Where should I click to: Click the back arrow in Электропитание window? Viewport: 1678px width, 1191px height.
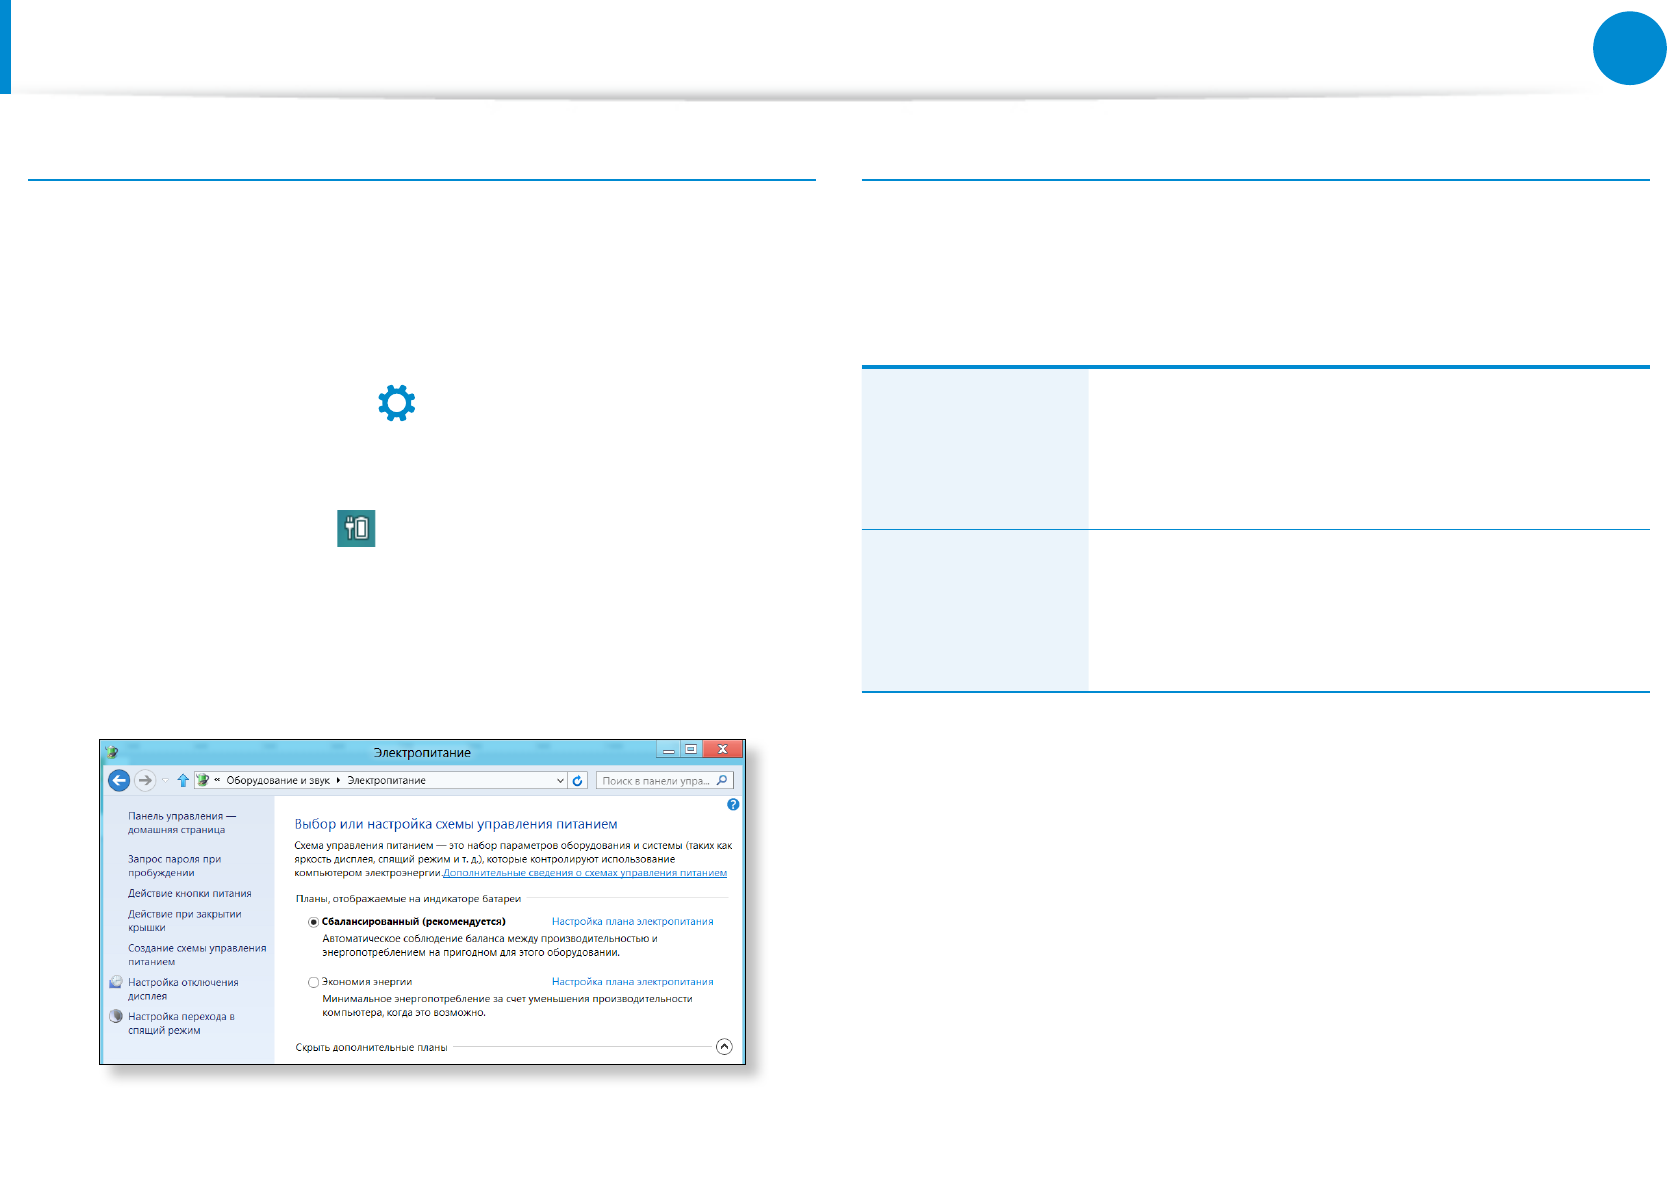click(119, 780)
